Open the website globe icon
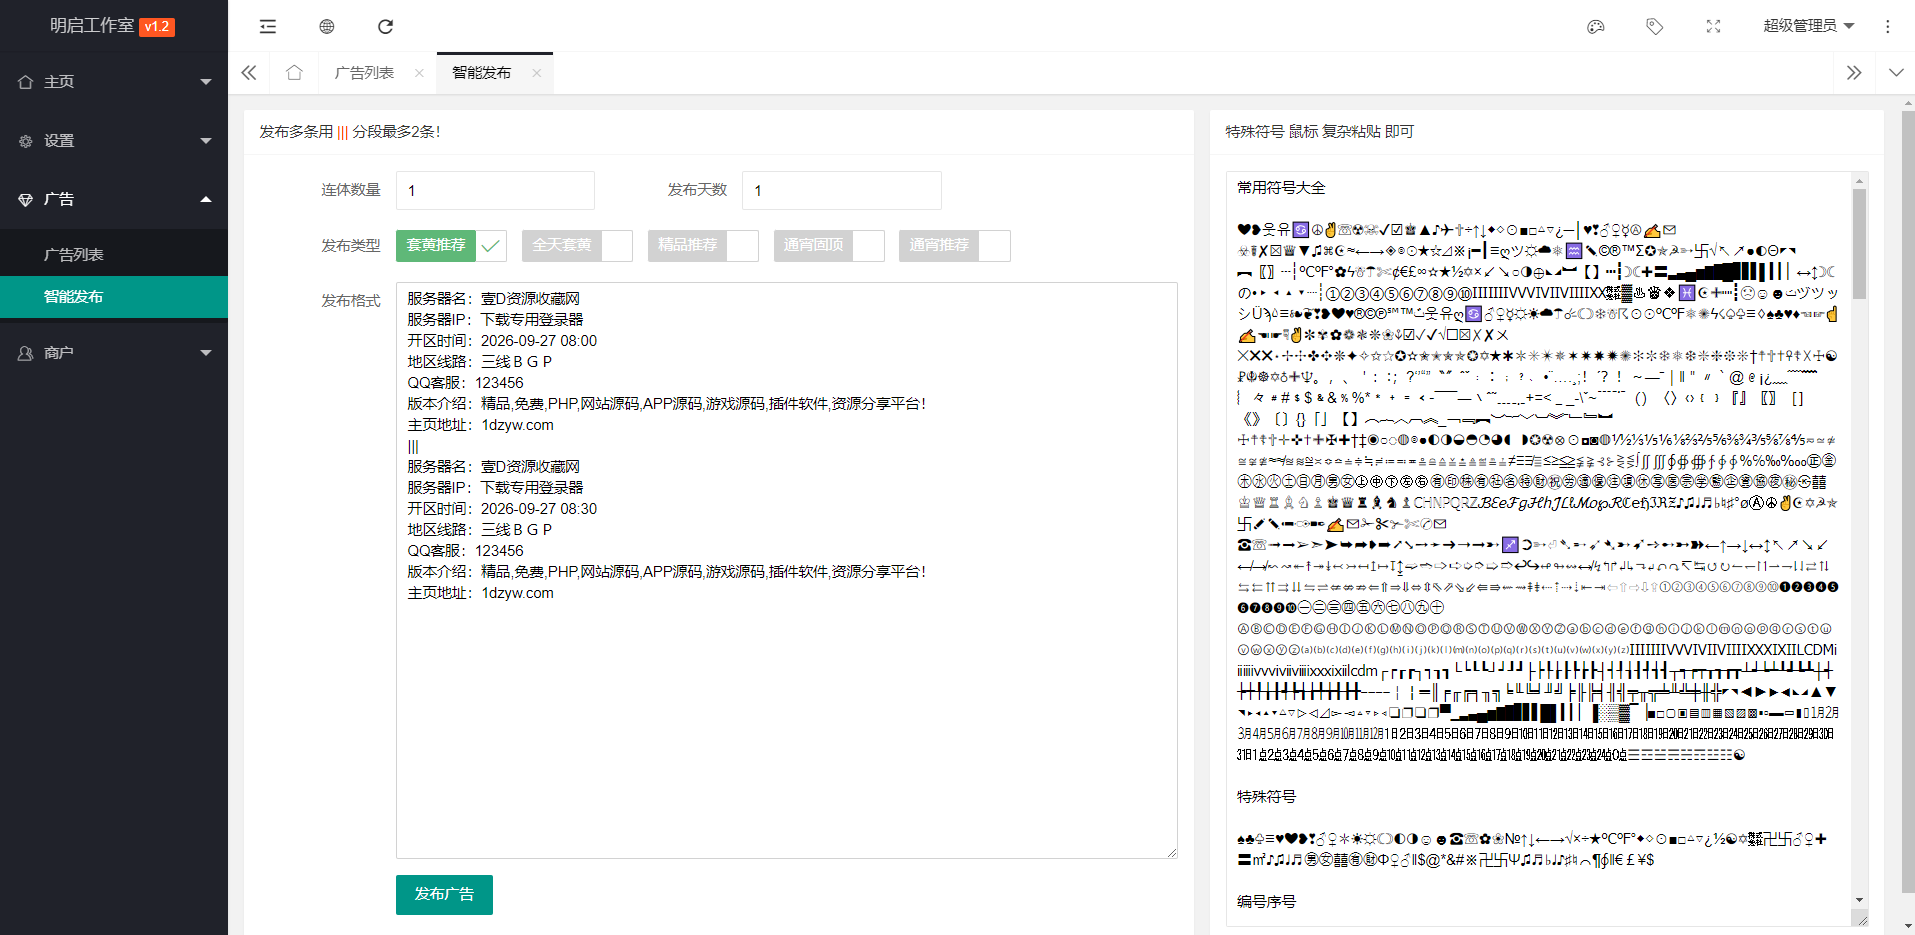The width and height of the screenshot is (1915, 935). tap(326, 26)
